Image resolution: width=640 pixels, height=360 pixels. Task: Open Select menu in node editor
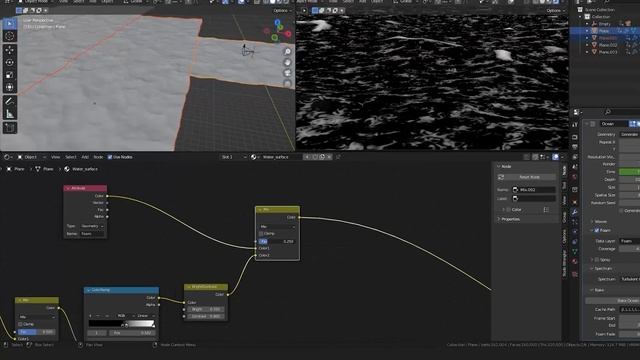click(x=71, y=157)
